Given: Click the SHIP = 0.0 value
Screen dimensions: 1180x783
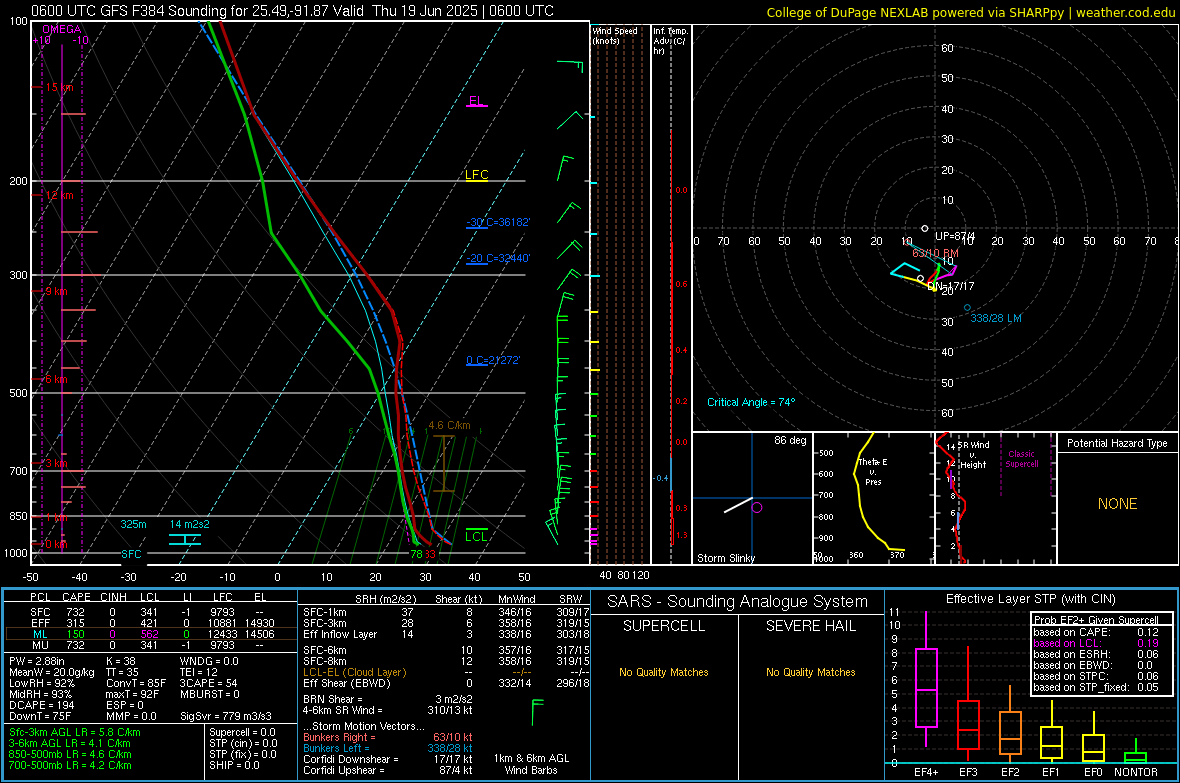Looking at the screenshot, I should pyautogui.click(x=234, y=765).
